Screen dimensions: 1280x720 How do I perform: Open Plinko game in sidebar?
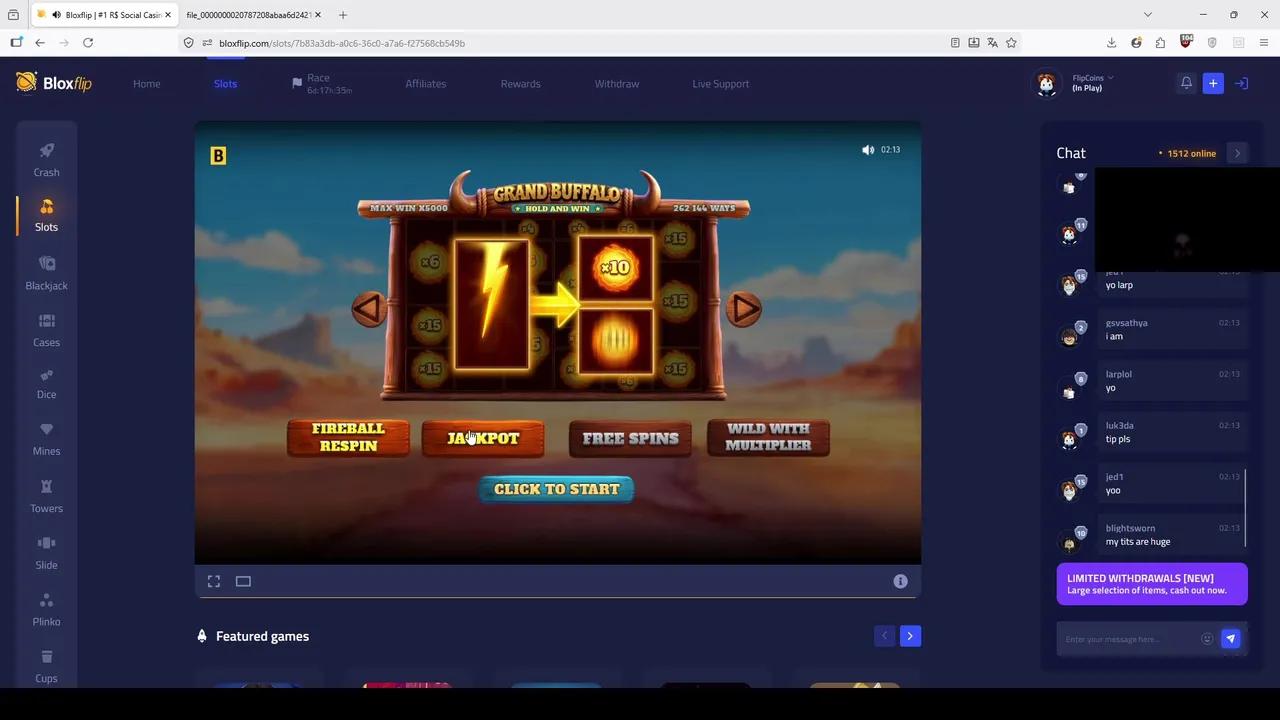point(46,610)
